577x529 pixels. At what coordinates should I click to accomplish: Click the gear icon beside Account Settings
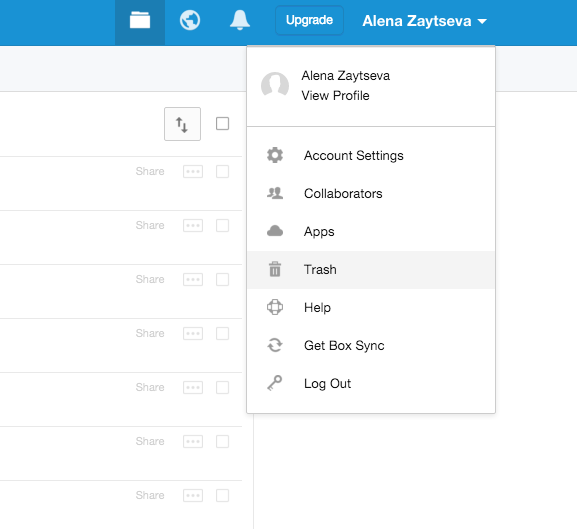275,155
